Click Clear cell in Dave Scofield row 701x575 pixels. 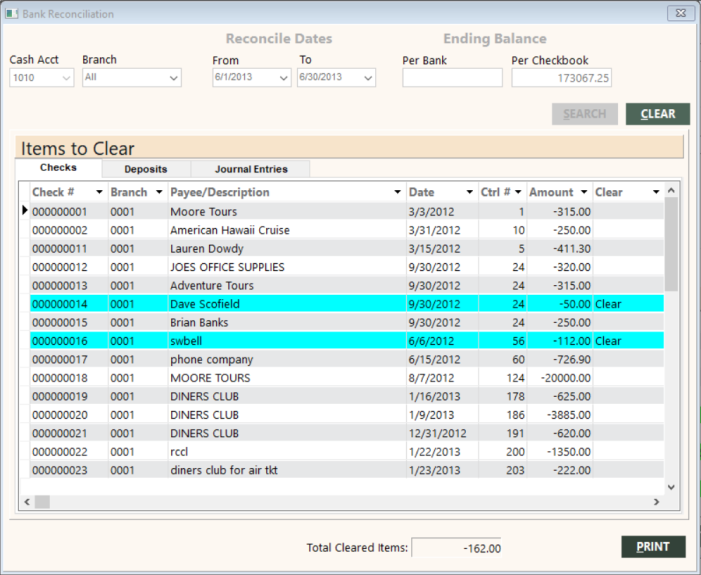coord(628,304)
